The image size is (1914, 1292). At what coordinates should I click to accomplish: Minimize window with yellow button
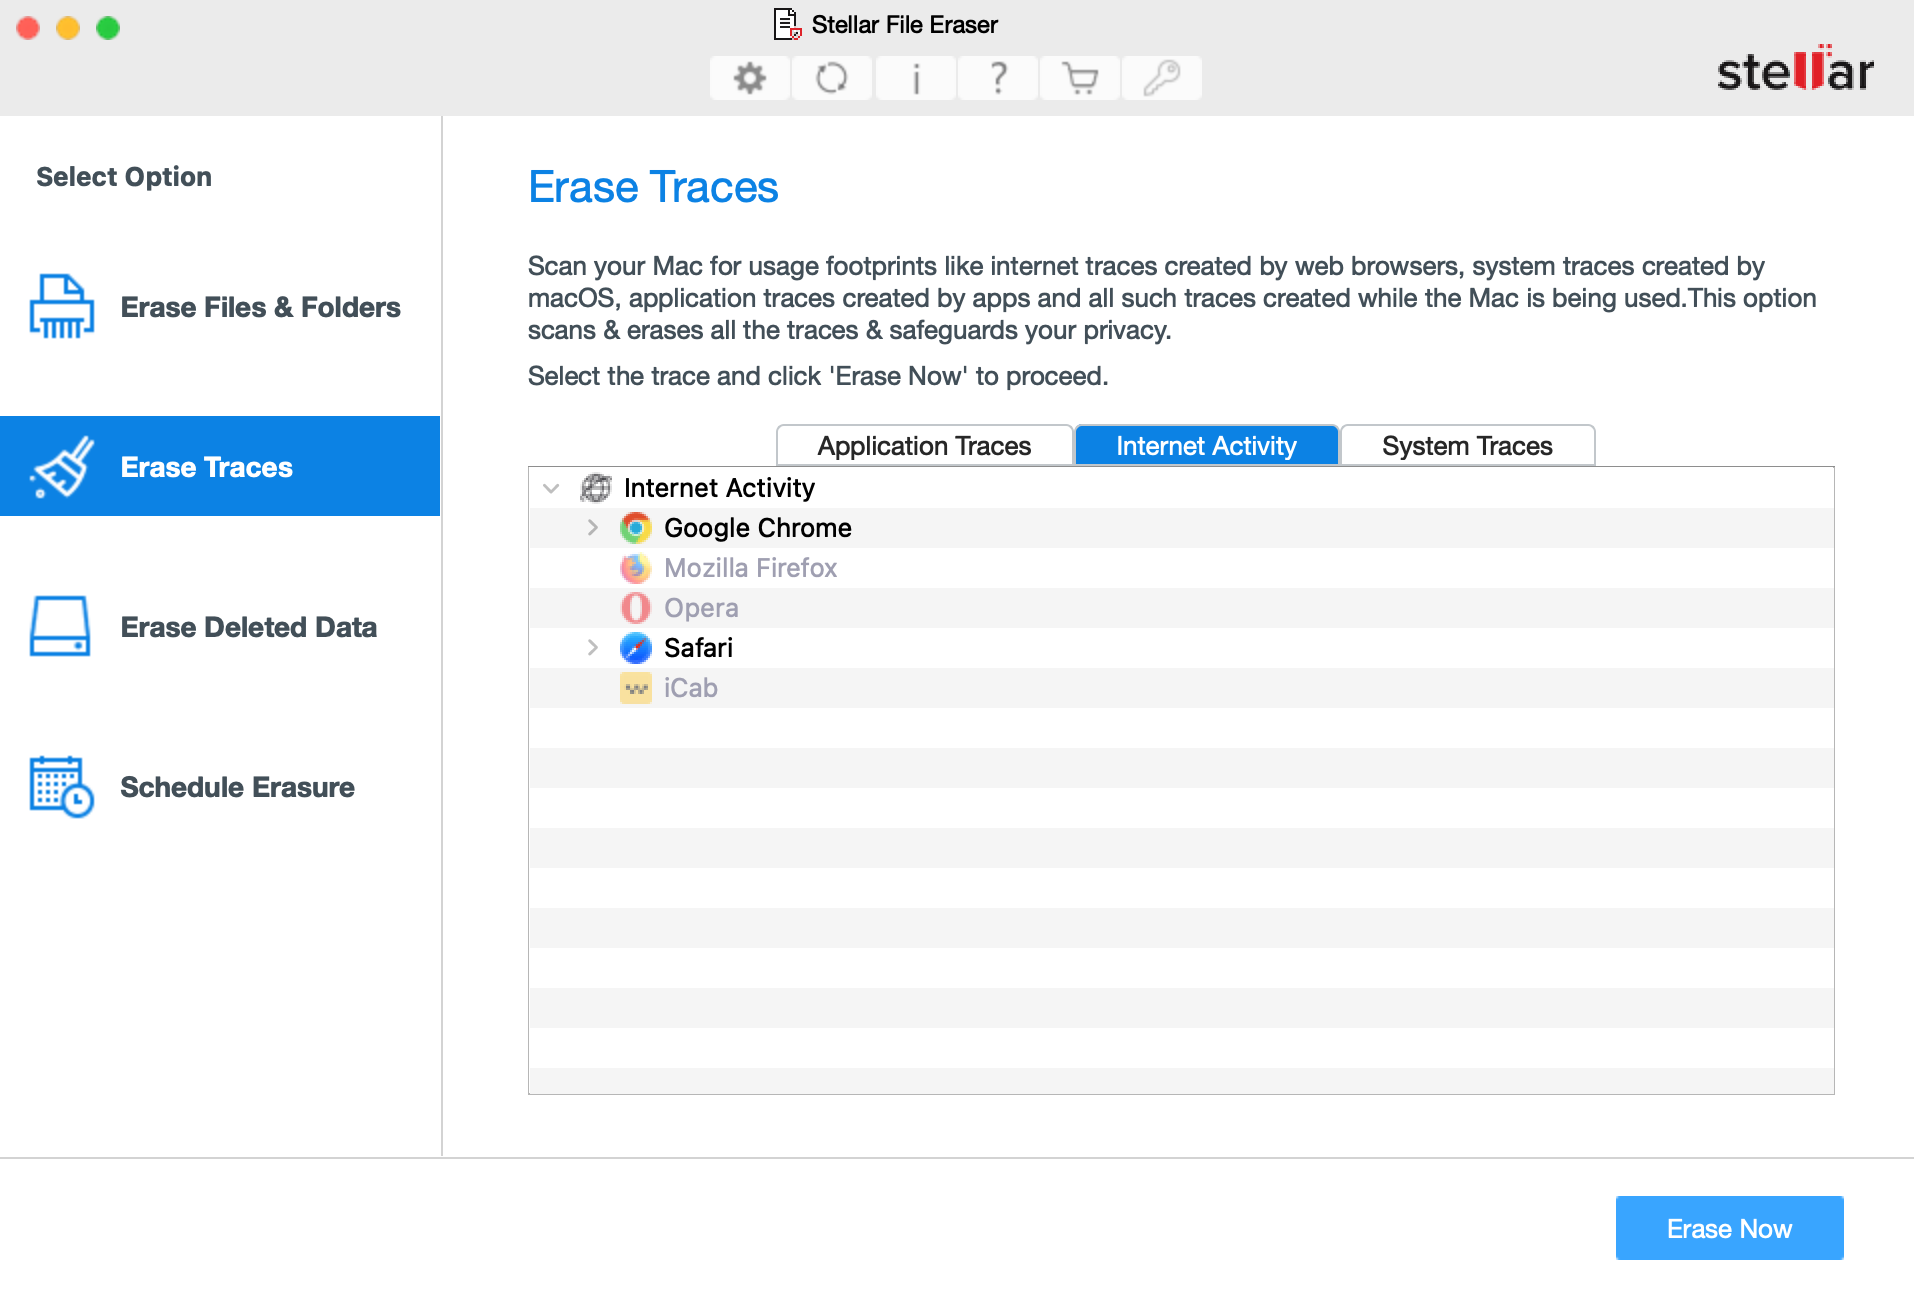[x=68, y=28]
